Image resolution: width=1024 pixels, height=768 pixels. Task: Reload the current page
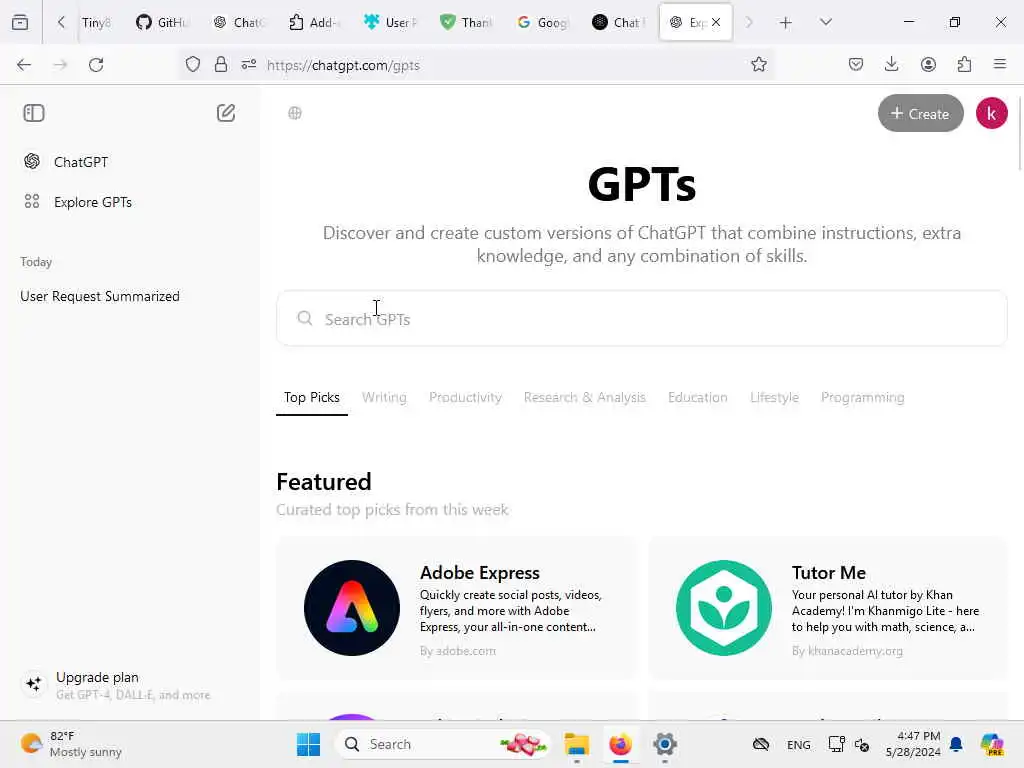click(x=96, y=65)
